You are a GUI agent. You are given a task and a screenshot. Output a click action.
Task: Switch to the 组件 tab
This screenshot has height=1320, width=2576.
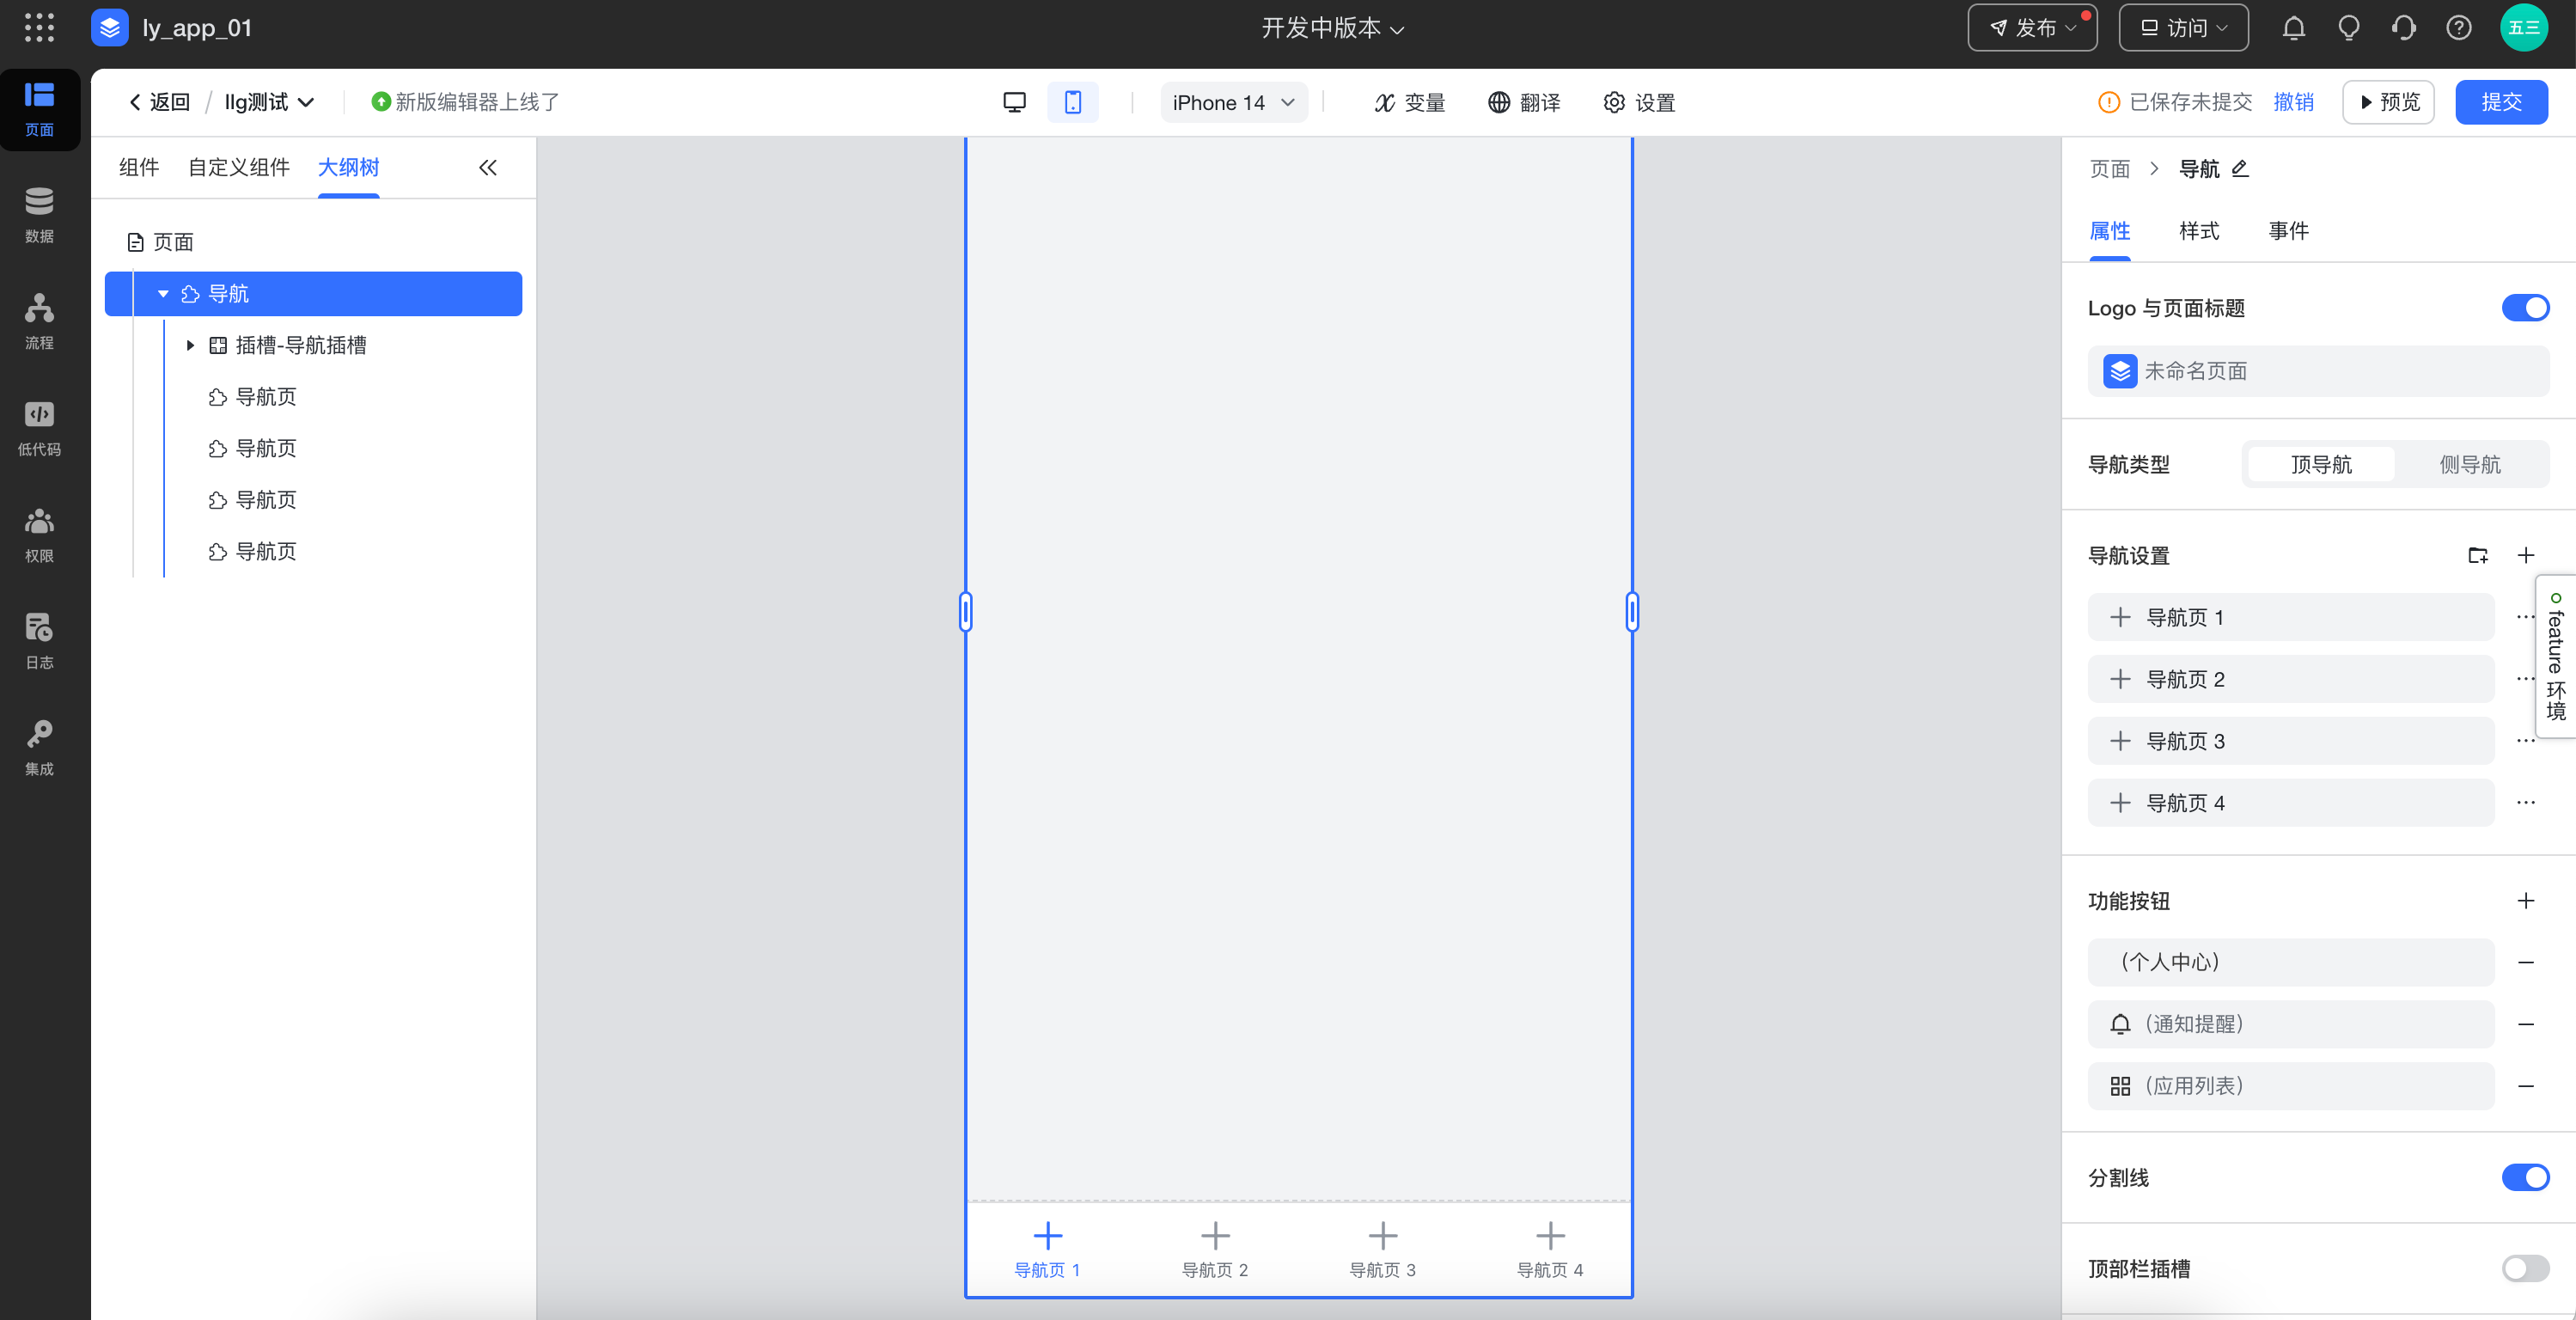point(139,168)
